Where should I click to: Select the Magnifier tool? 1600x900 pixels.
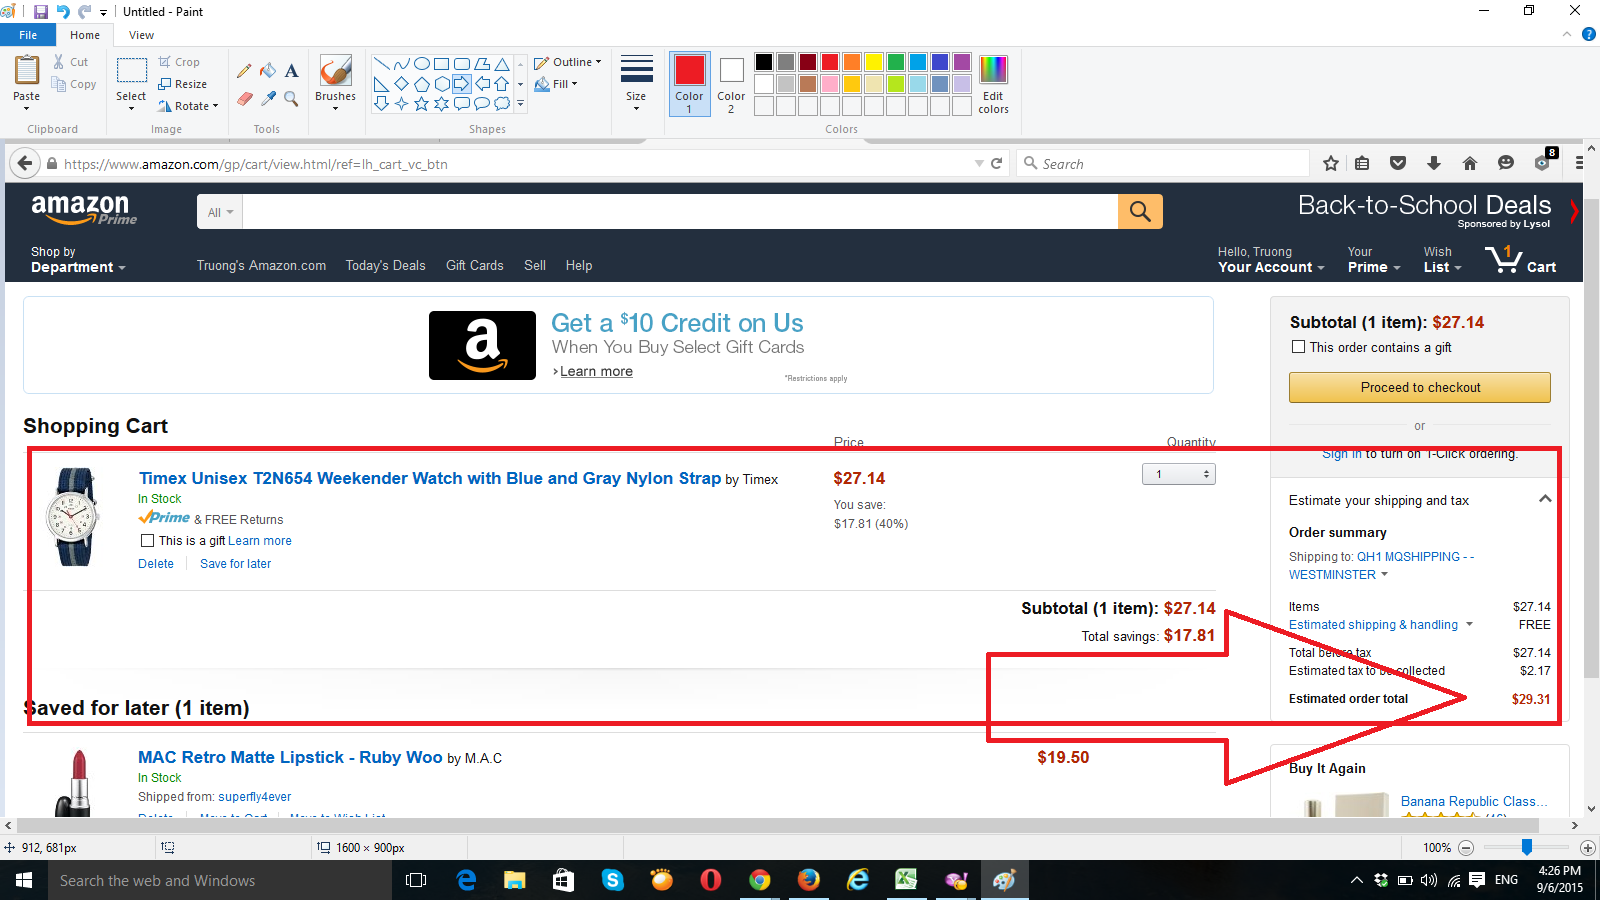291,98
